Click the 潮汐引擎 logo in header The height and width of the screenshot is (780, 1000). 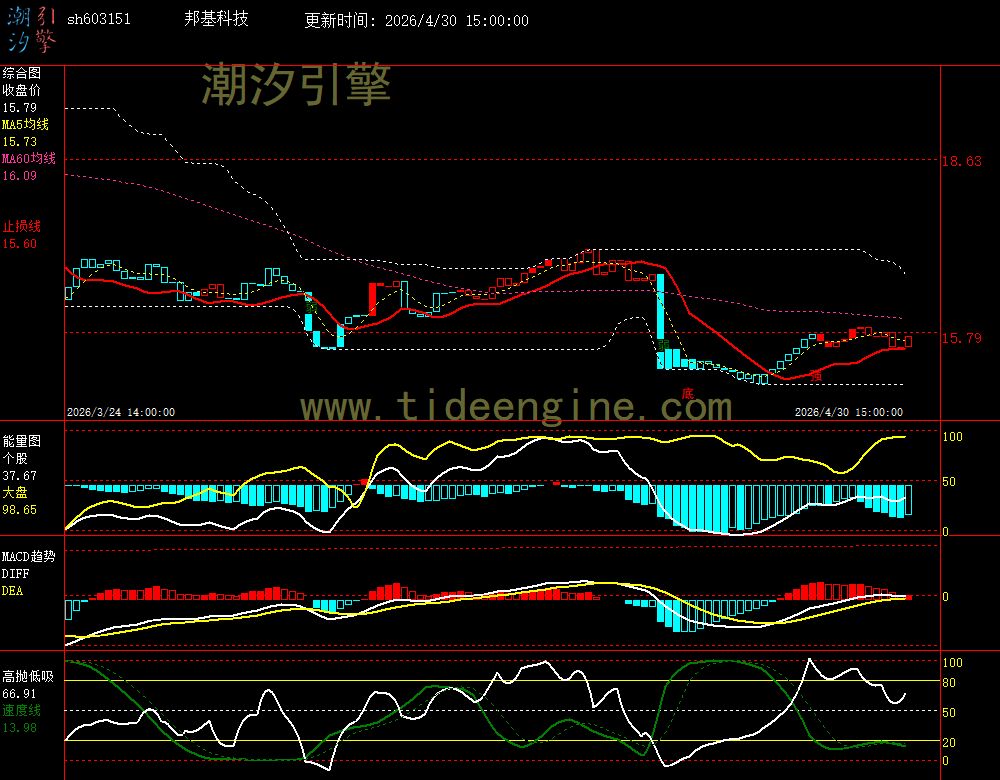pos(32,29)
